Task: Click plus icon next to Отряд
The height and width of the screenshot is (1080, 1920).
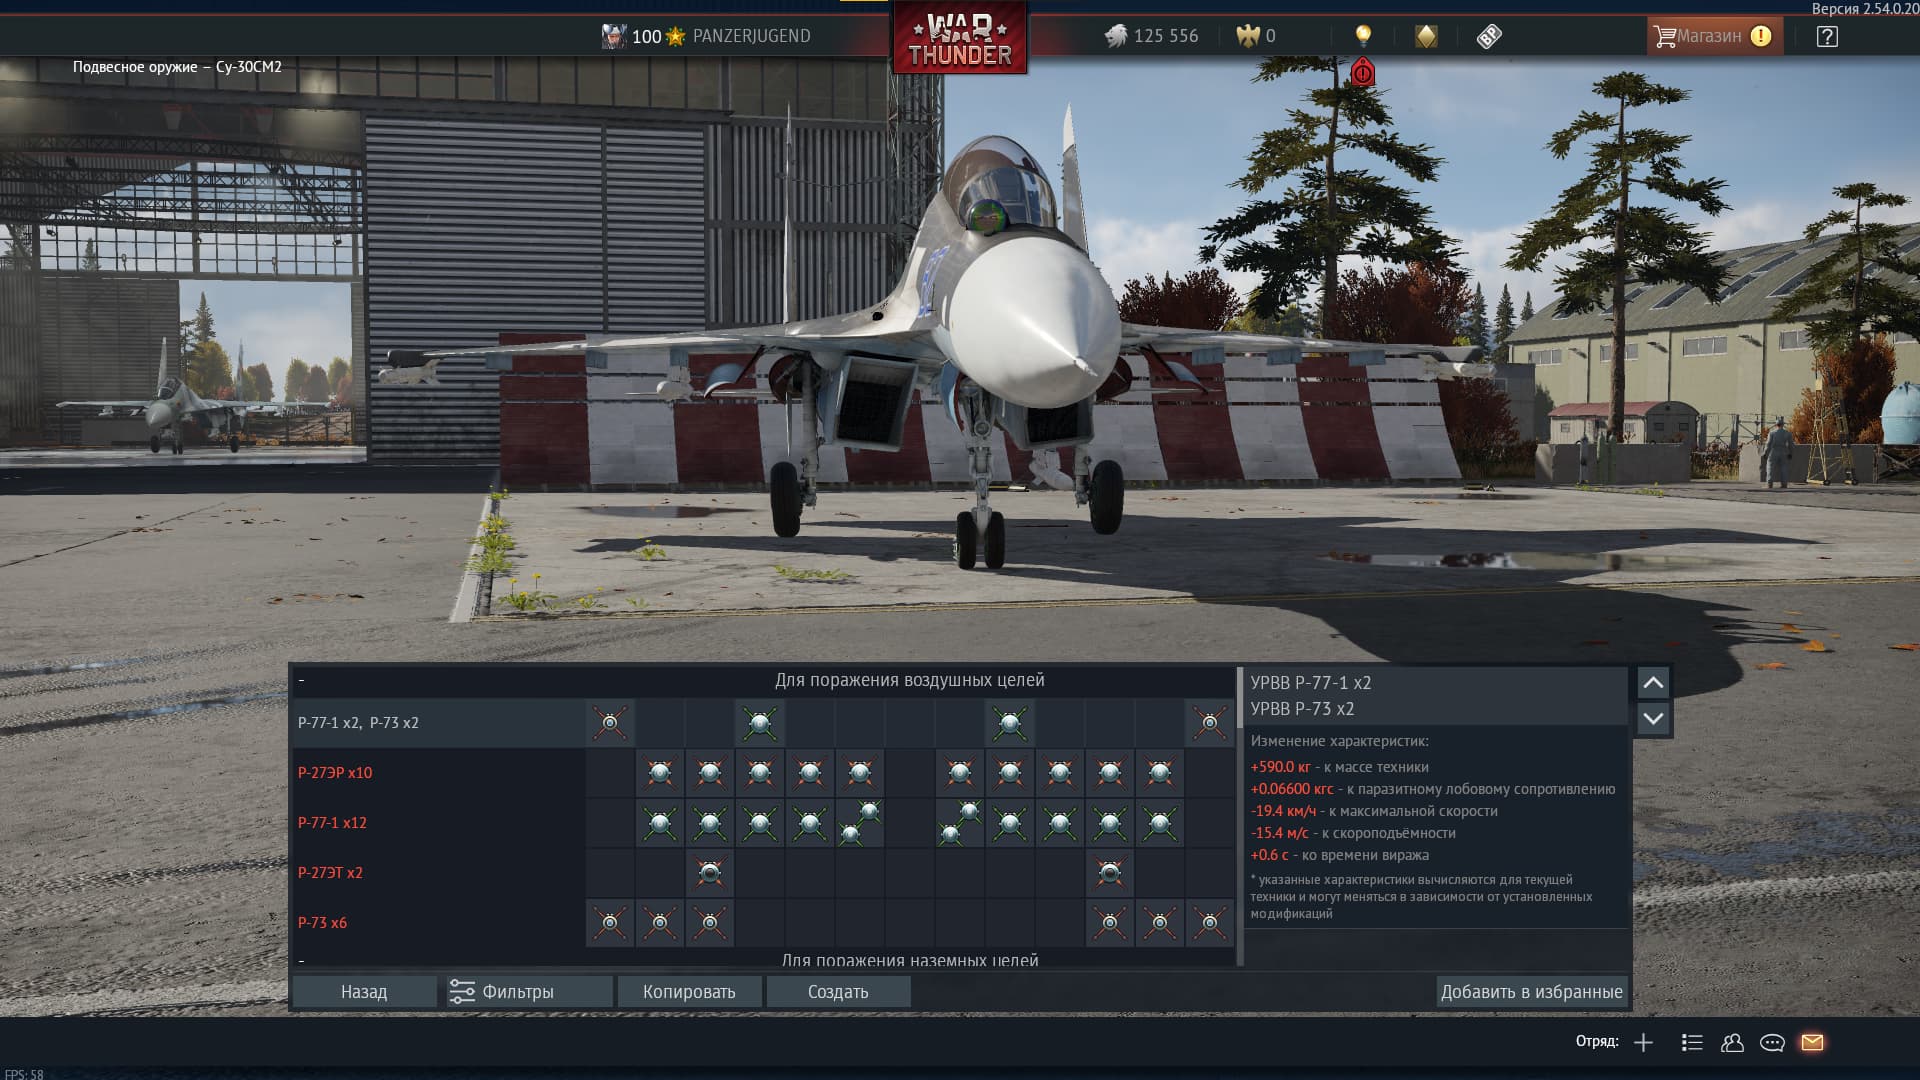Action: 1643,1042
